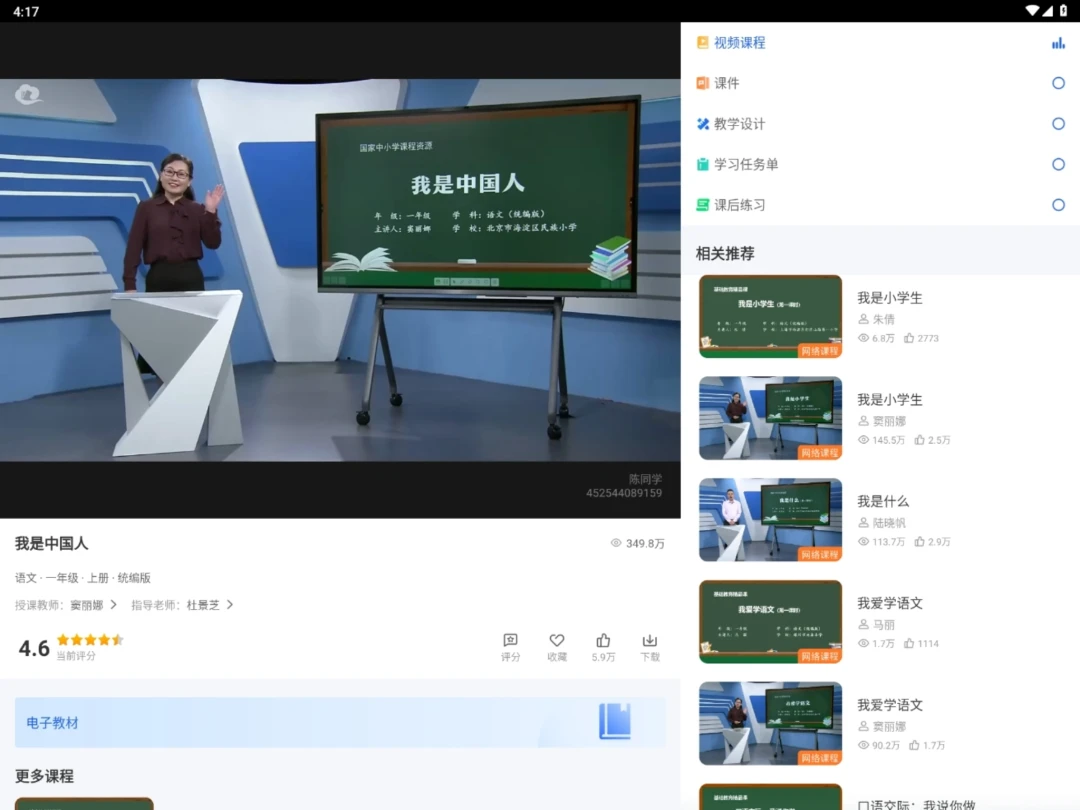
Task: Open 我爱学语文 thumbnail by 马丽
Action: [x=770, y=622]
